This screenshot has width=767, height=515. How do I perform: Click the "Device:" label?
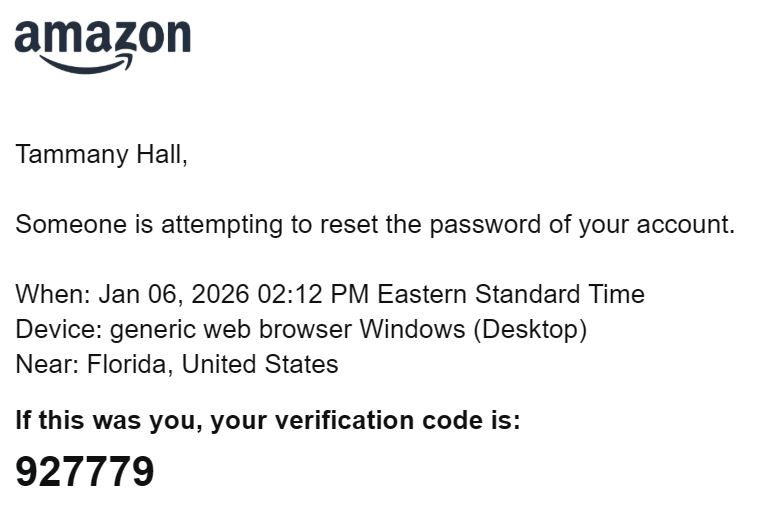pyautogui.click(x=58, y=329)
